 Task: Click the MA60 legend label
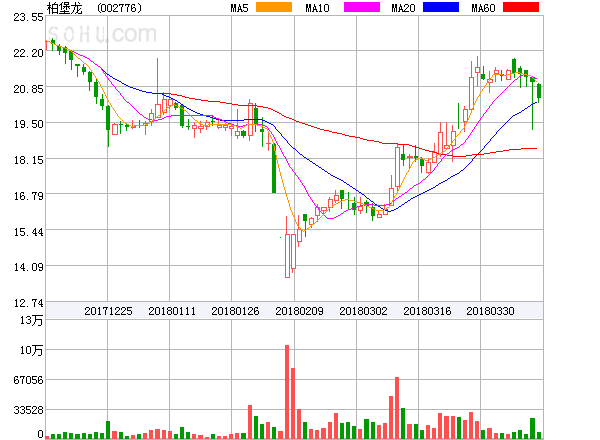click(x=483, y=8)
